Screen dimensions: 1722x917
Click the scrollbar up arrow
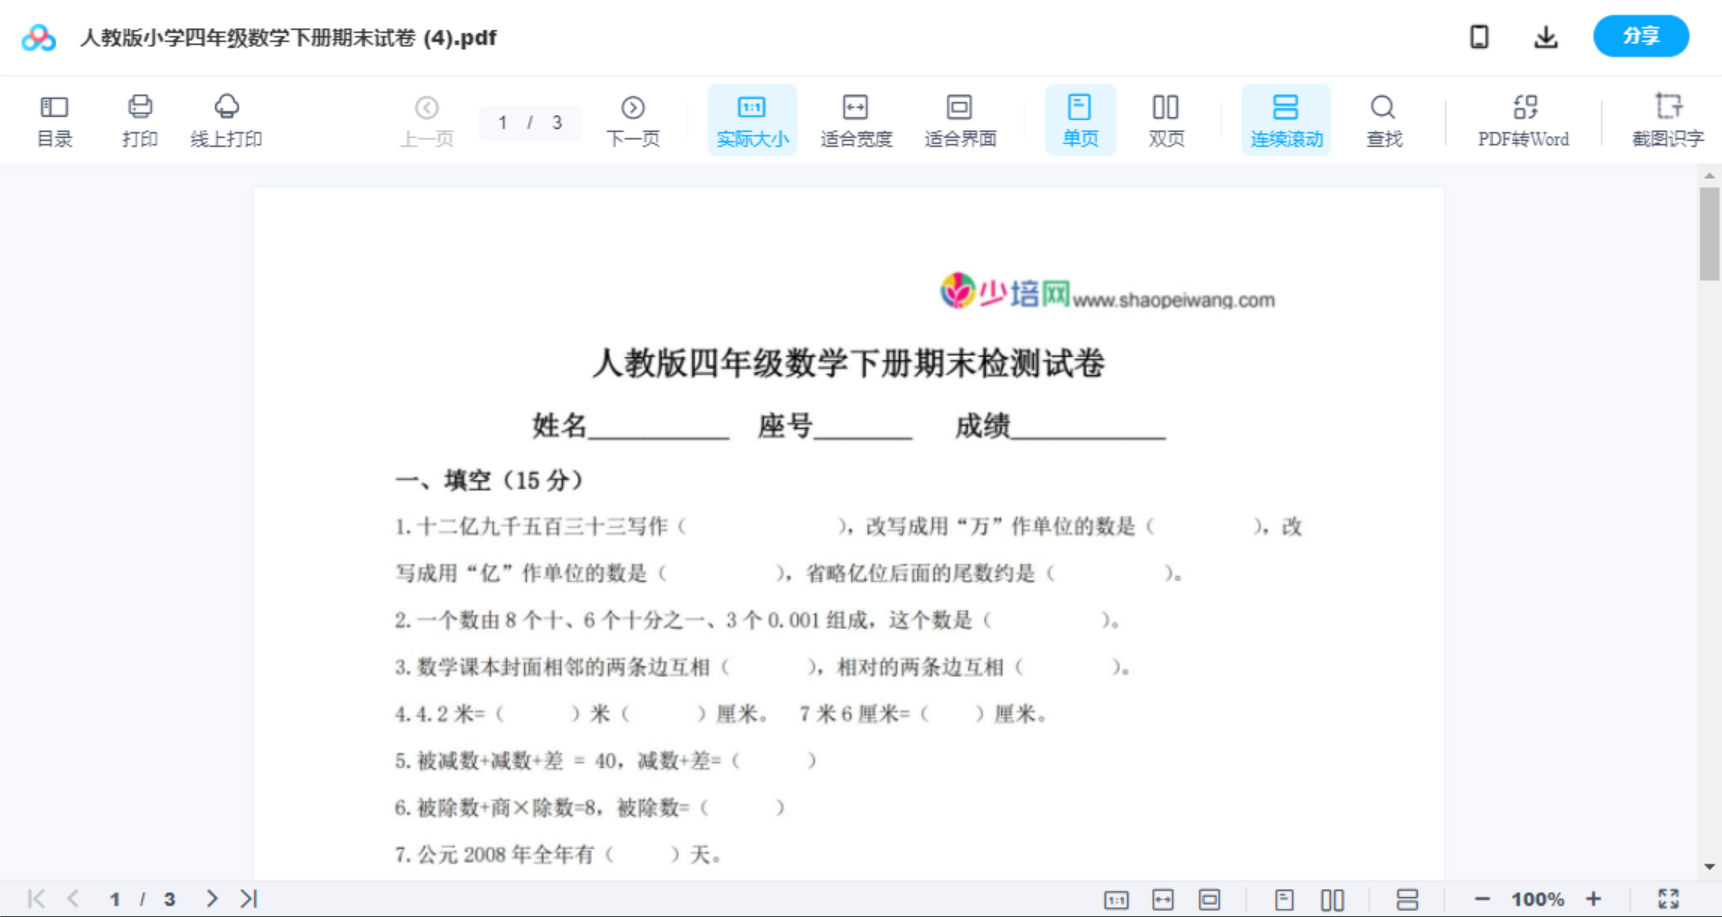click(1710, 175)
